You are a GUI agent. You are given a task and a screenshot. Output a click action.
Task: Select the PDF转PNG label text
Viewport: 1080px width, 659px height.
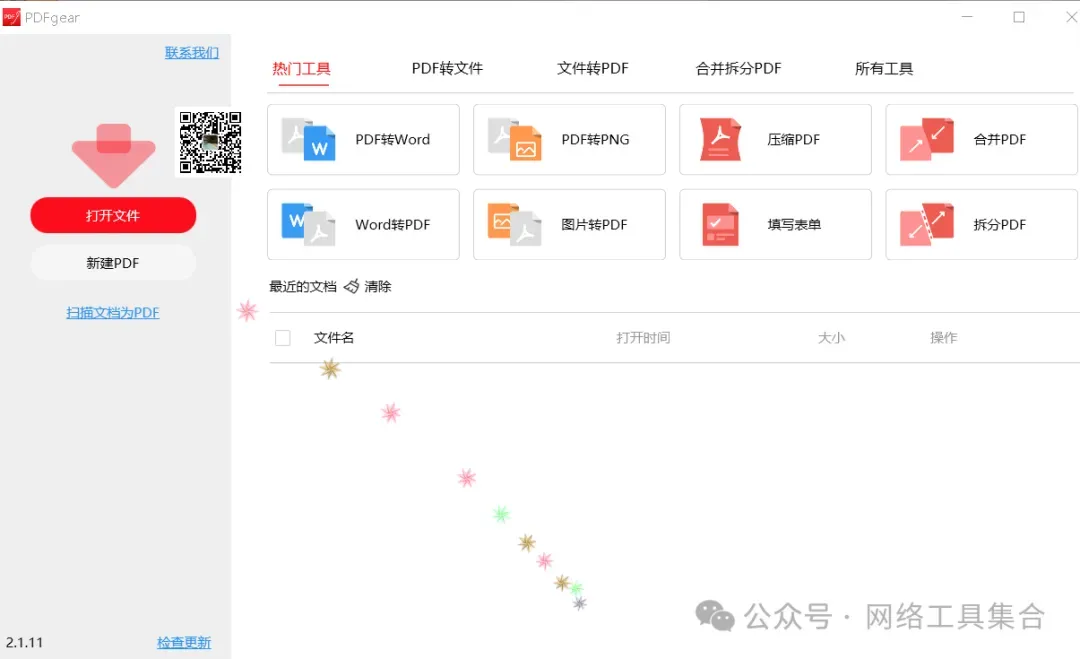coord(595,140)
